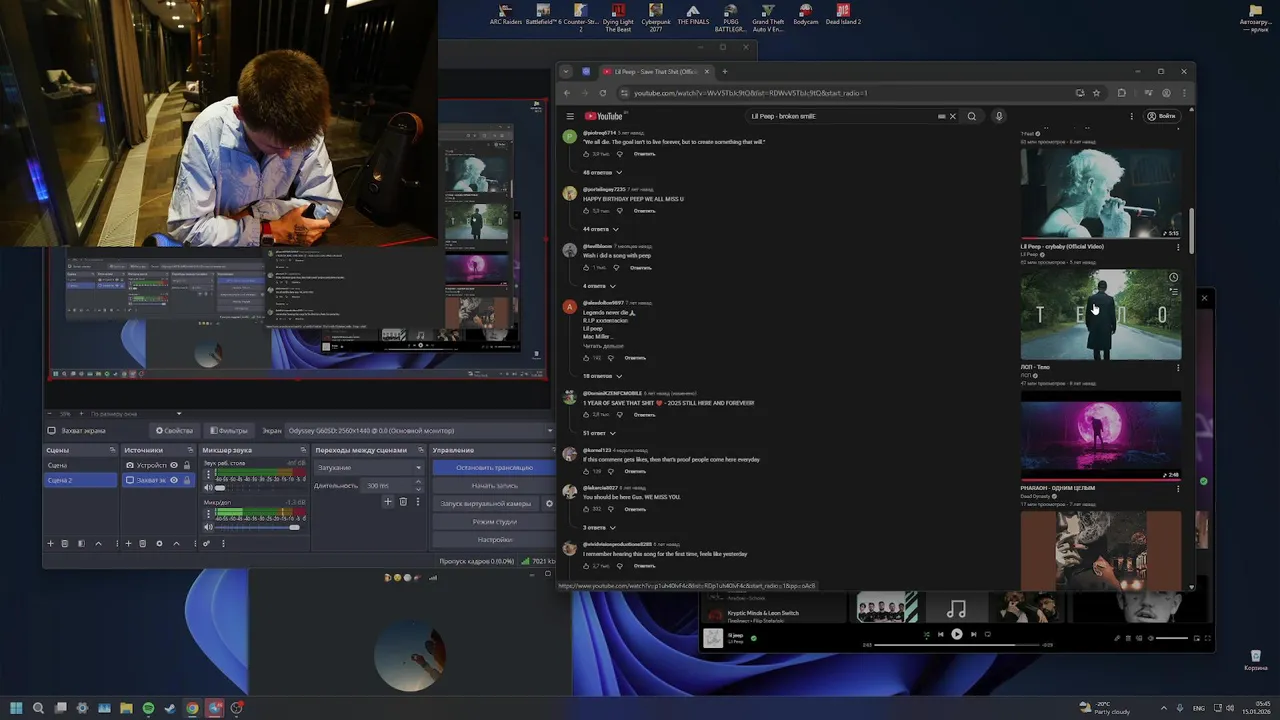
Task: Toggle visibility of Захват эк source
Action: [x=174, y=480]
